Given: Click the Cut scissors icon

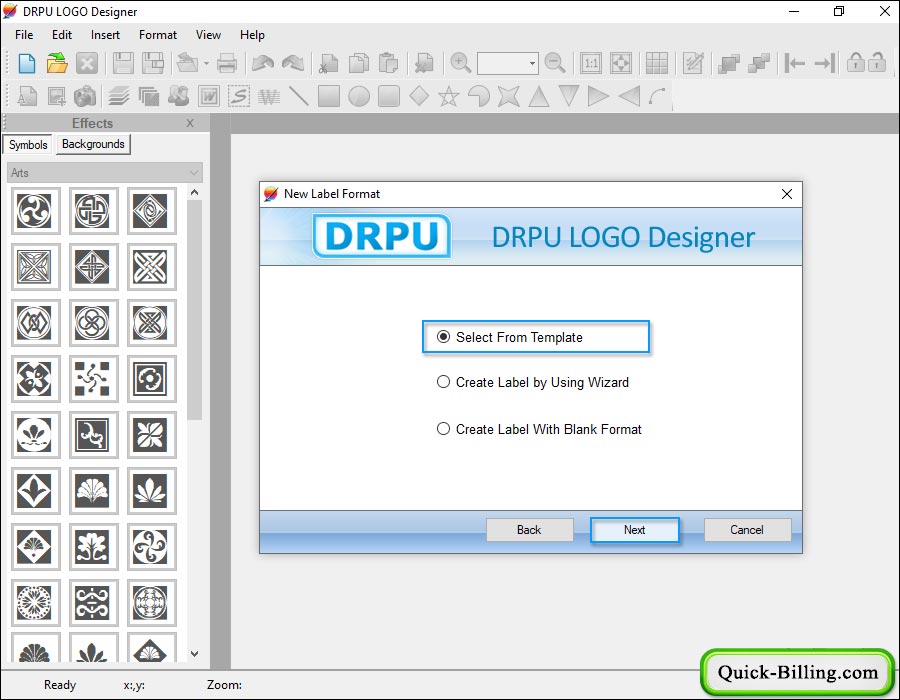Looking at the screenshot, I should [x=329, y=63].
